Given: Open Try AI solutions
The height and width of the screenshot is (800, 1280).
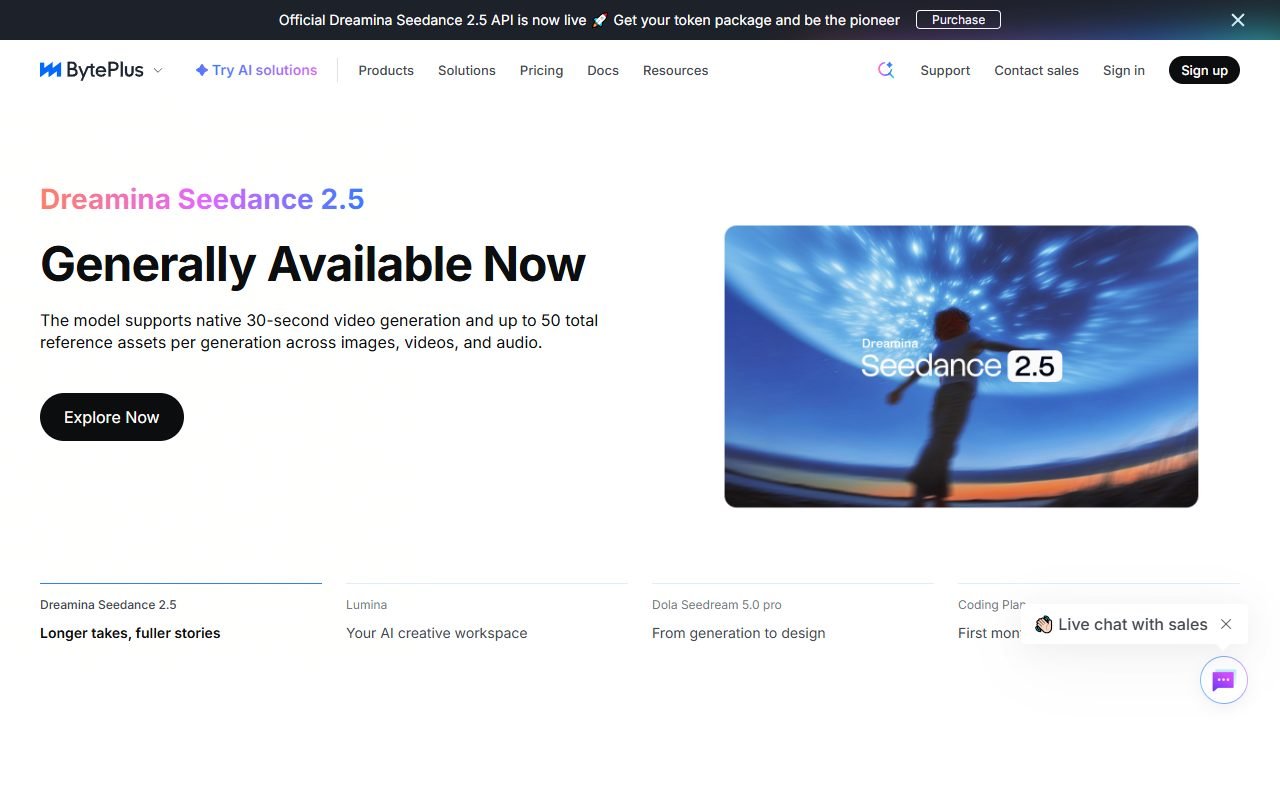Looking at the screenshot, I should click(x=256, y=70).
